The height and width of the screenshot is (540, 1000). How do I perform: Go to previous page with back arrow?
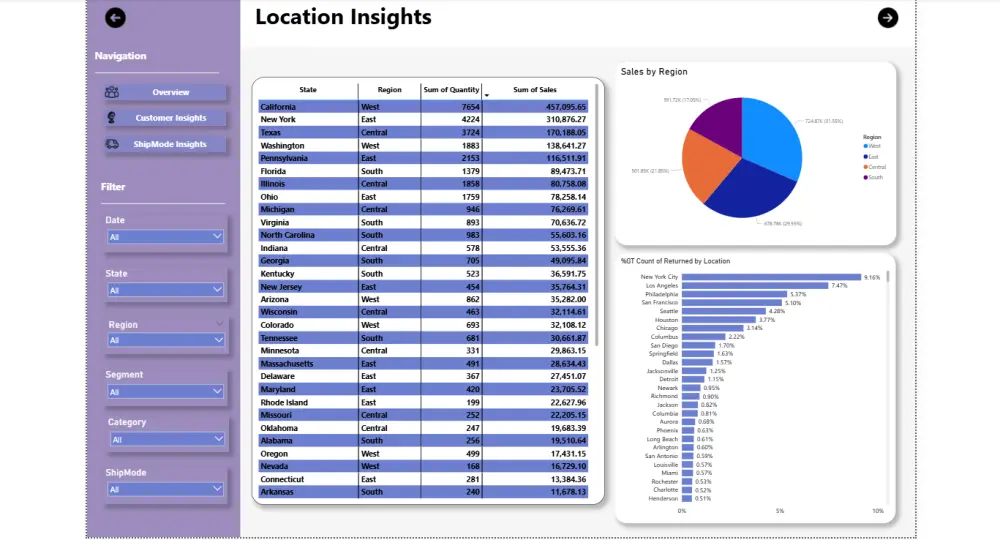pos(115,18)
